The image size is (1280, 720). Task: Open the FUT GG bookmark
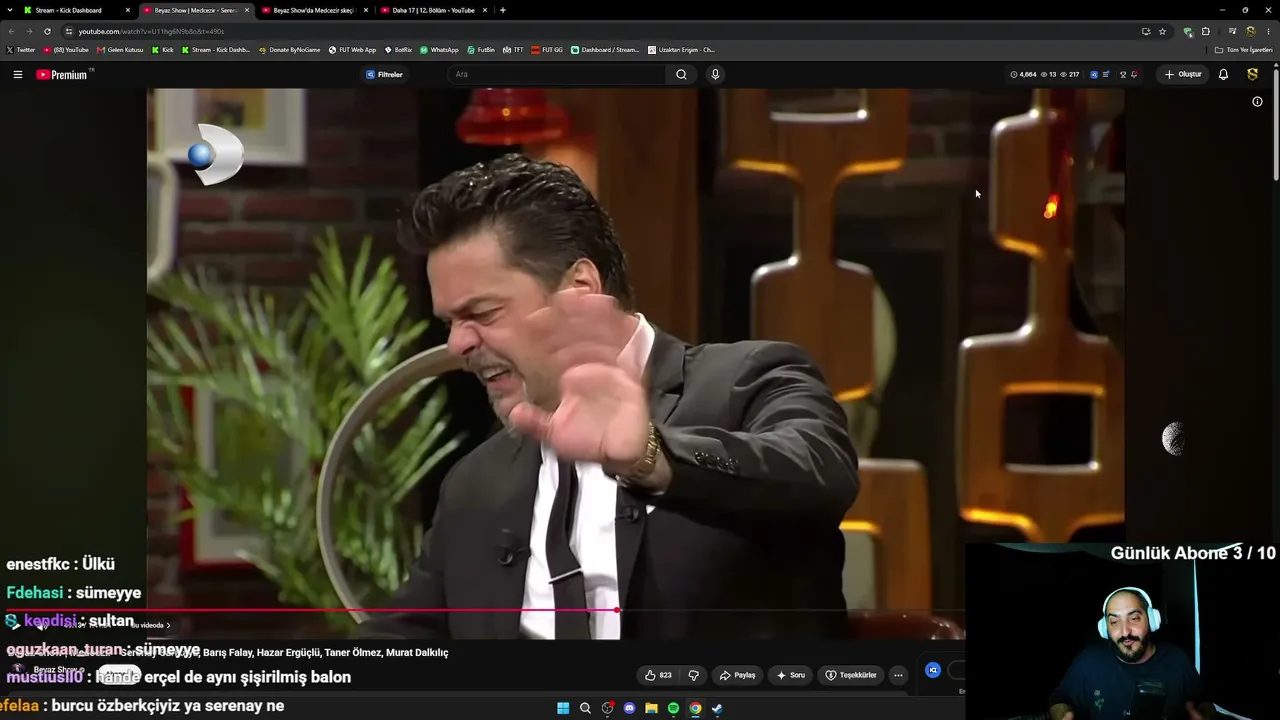tap(548, 49)
